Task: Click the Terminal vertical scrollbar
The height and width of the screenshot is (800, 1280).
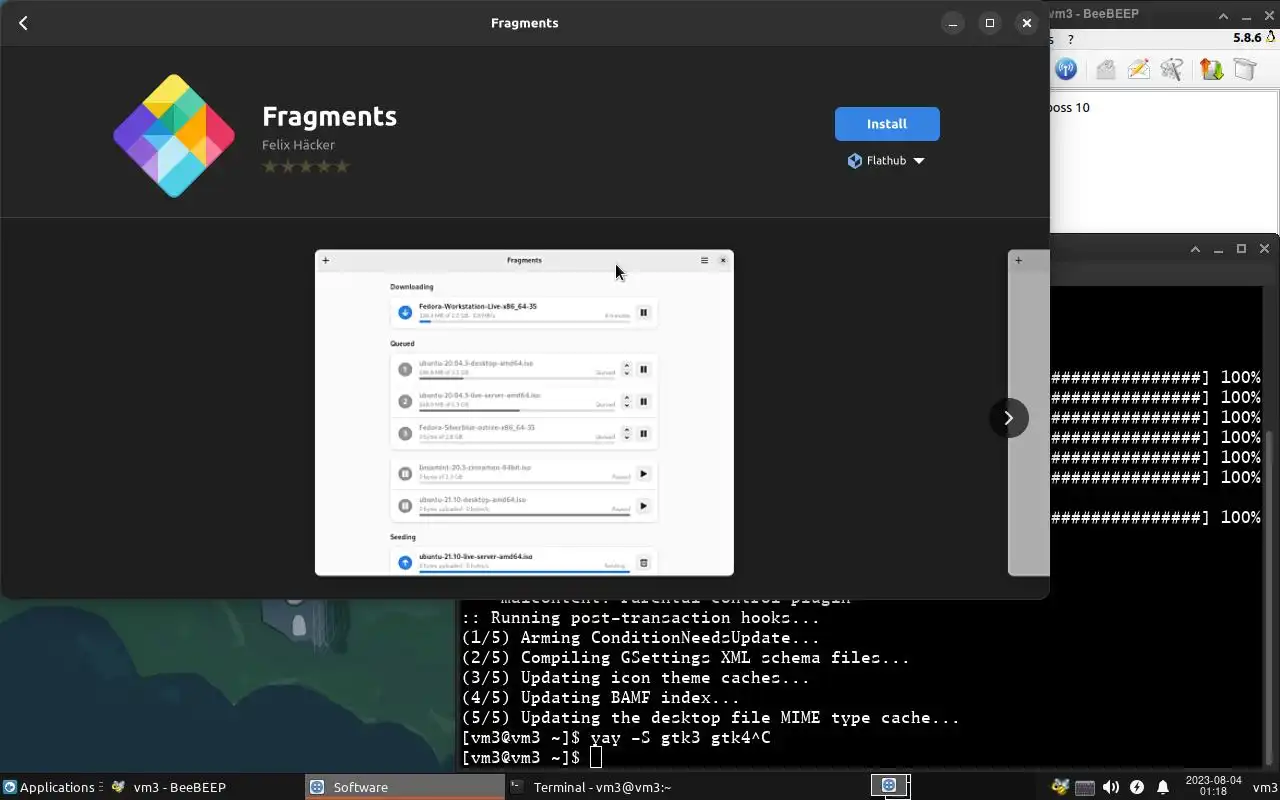Action: click(x=1271, y=600)
